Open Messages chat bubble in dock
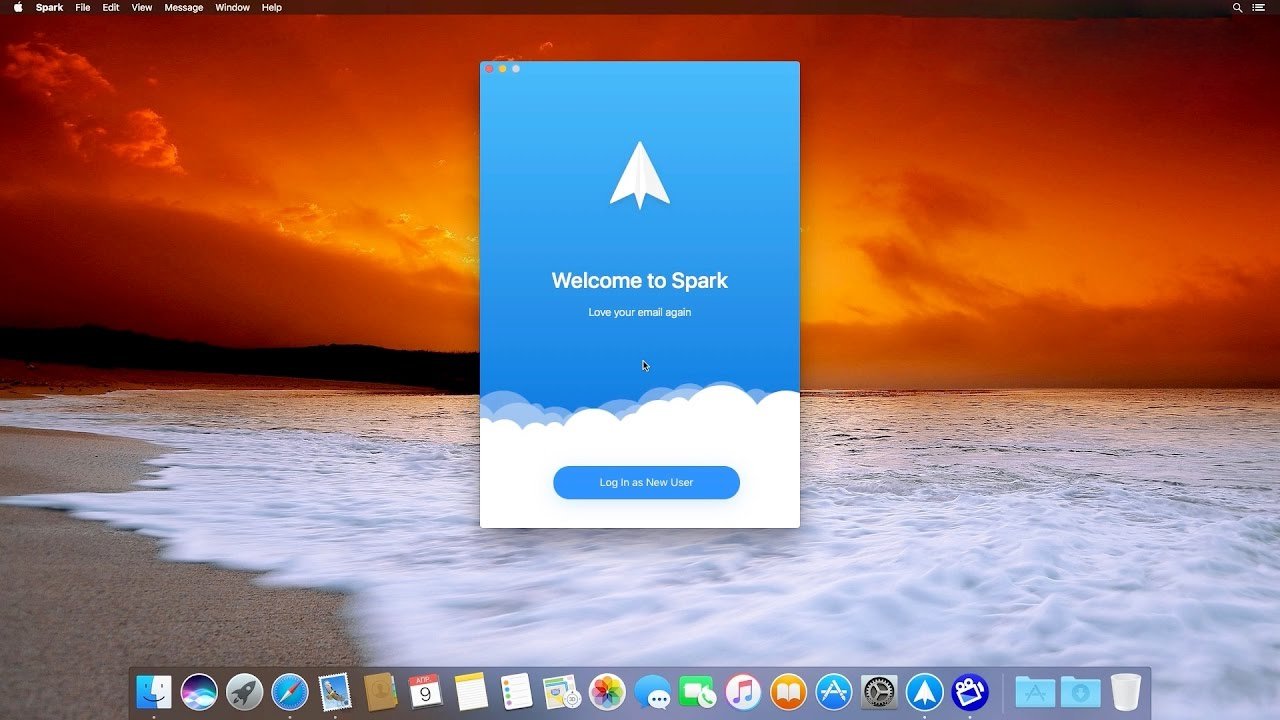 [x=652, y=691]
